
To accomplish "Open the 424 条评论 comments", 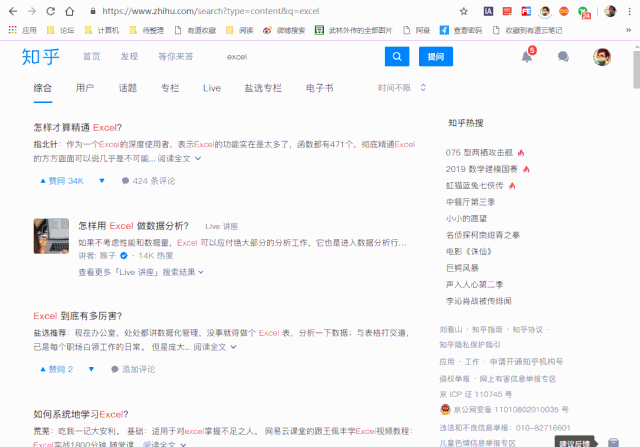I will (x=148, y=181).
